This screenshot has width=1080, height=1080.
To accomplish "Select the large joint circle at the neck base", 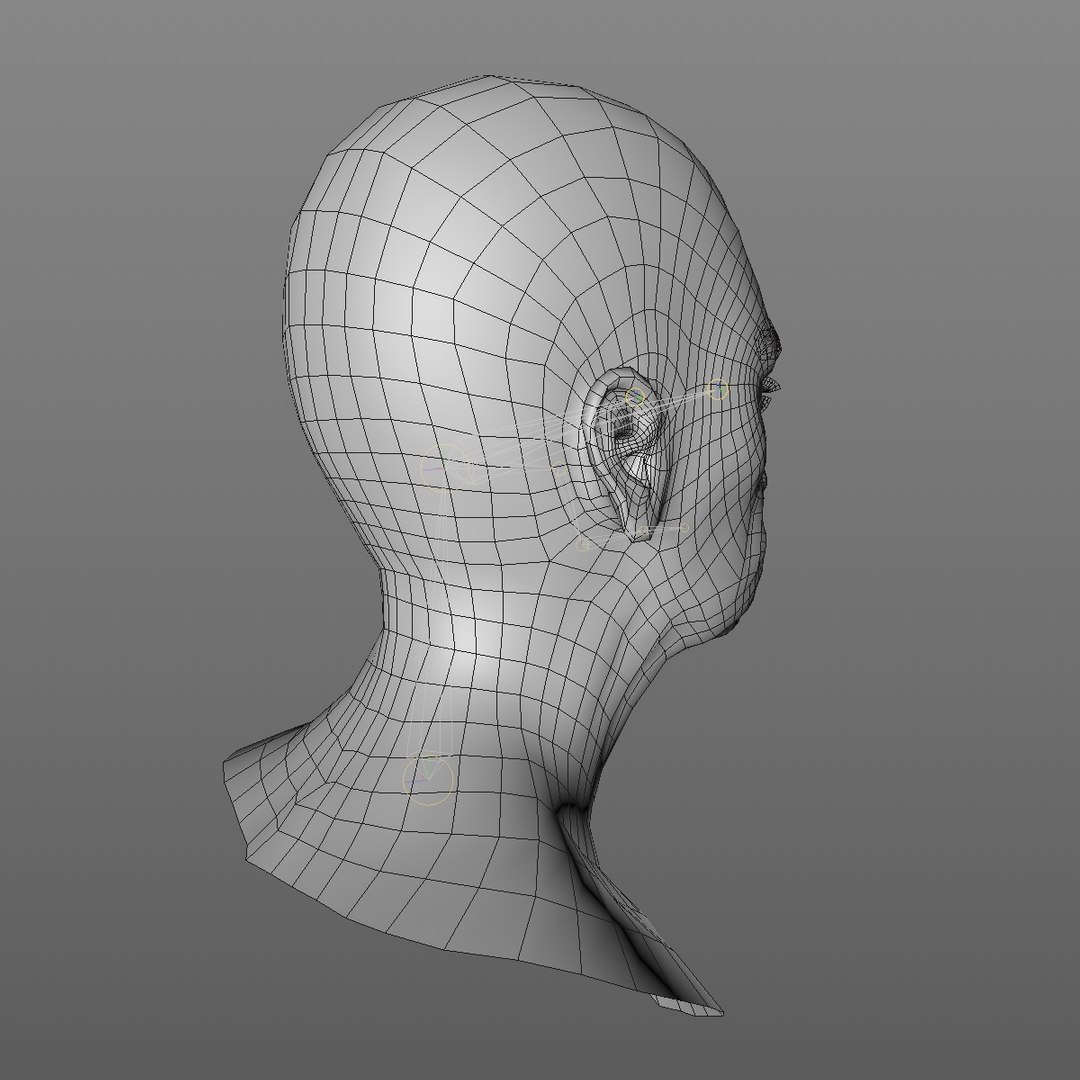I will (428, 780).
